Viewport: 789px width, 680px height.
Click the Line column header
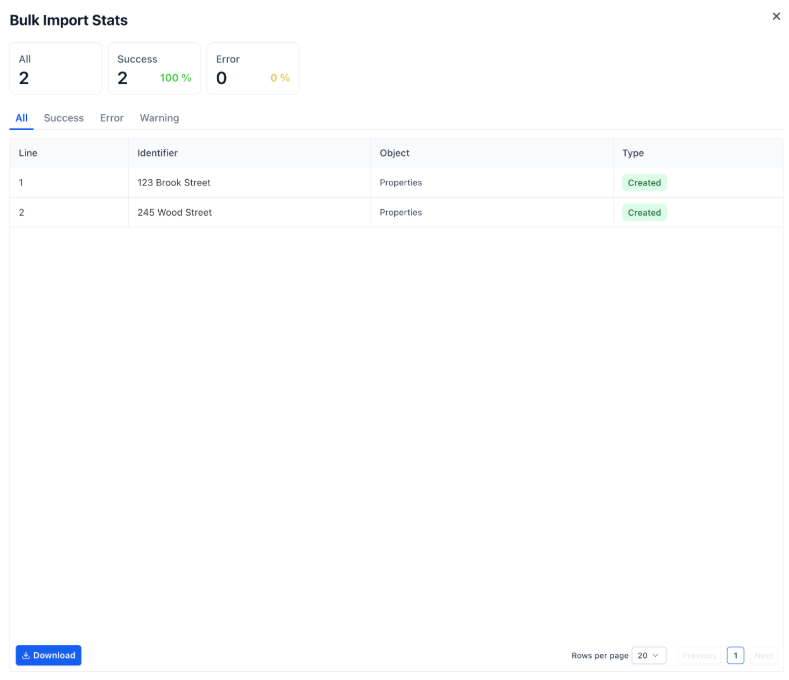(x=28, y=153)
